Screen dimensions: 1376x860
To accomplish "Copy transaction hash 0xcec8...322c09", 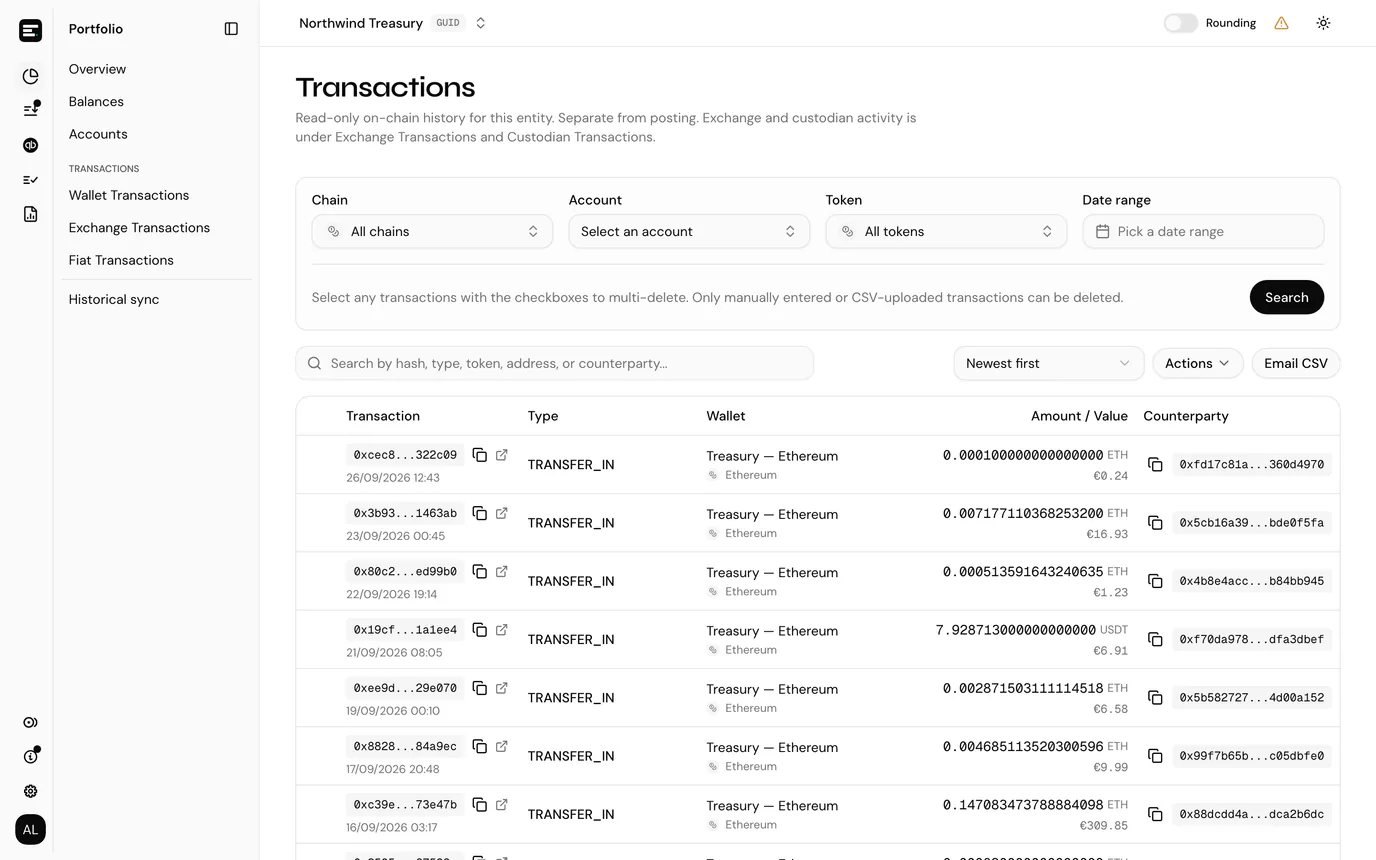I will [480, 455].
